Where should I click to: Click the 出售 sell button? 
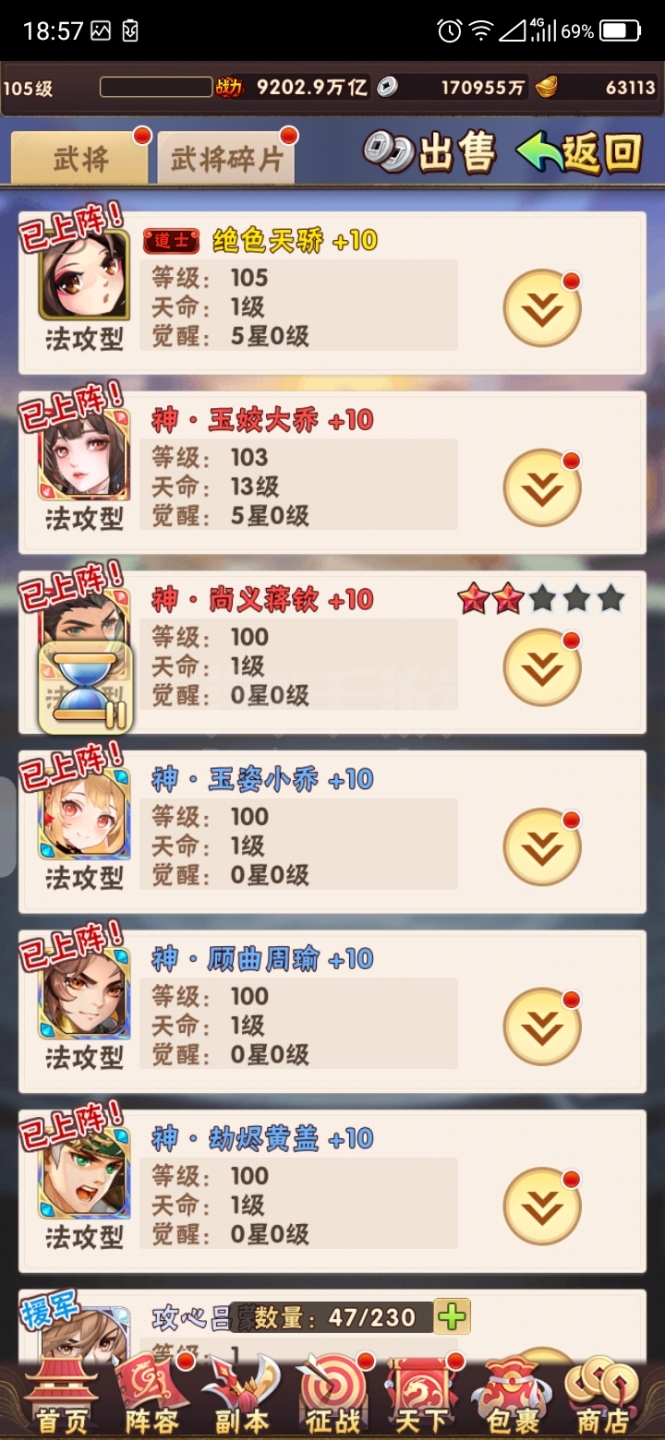coord(430,153)
